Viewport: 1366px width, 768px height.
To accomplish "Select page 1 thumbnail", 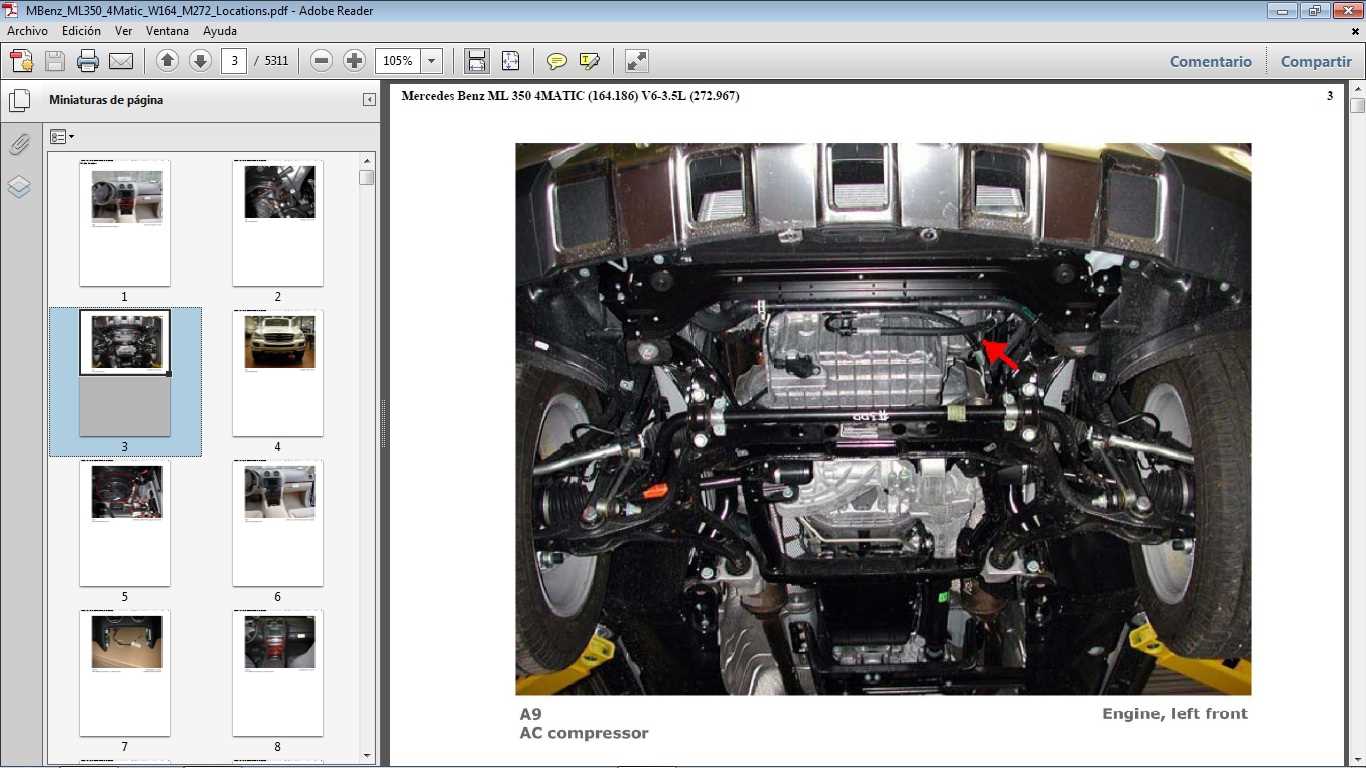I will click(x=125, y=223).
